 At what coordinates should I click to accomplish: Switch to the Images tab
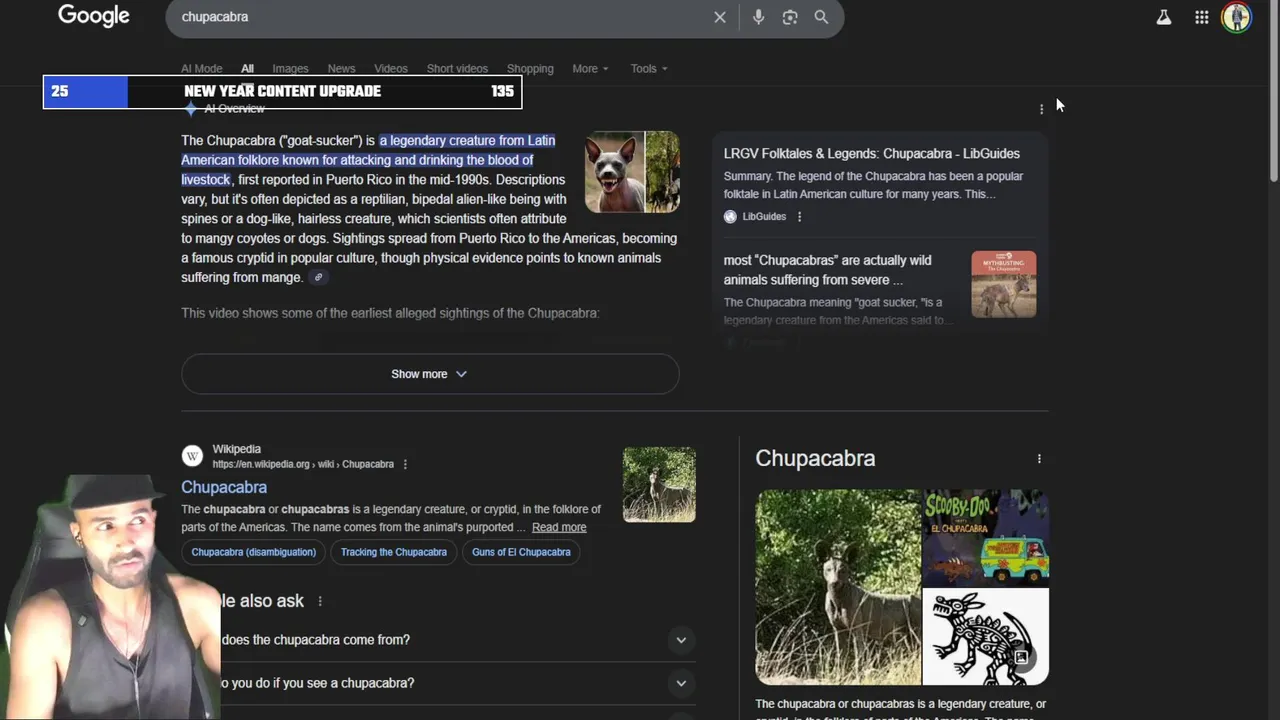(x=290, y=69)
